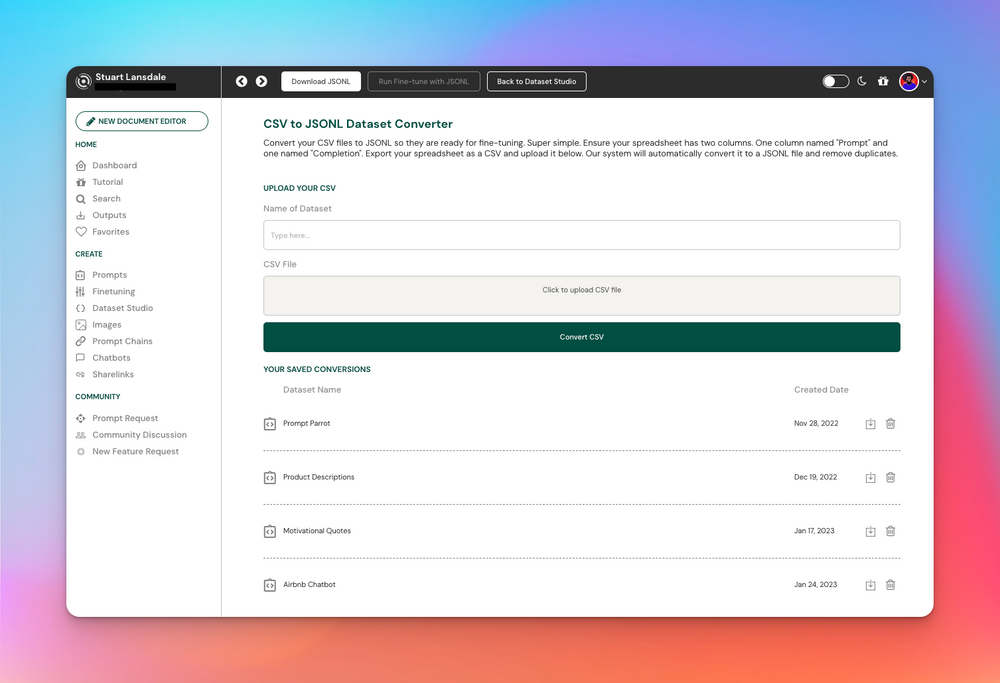The width and height of the screenshot is (1000, 683).
Task: Click the Motivational Quotes file icon
Action: coord(270,531)
